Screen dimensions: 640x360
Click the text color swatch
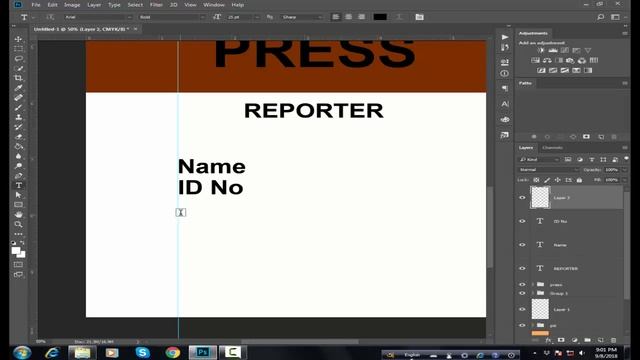click(x=380, y=17)
